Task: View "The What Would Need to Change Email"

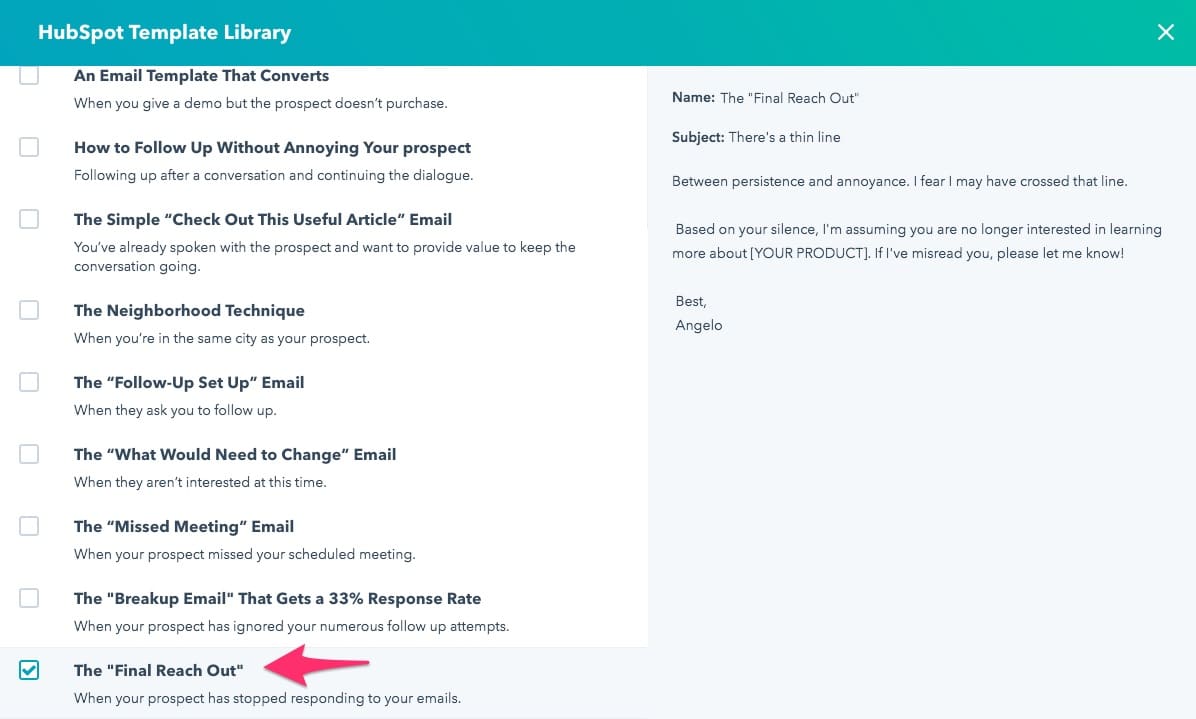Action: click(235, 453)
